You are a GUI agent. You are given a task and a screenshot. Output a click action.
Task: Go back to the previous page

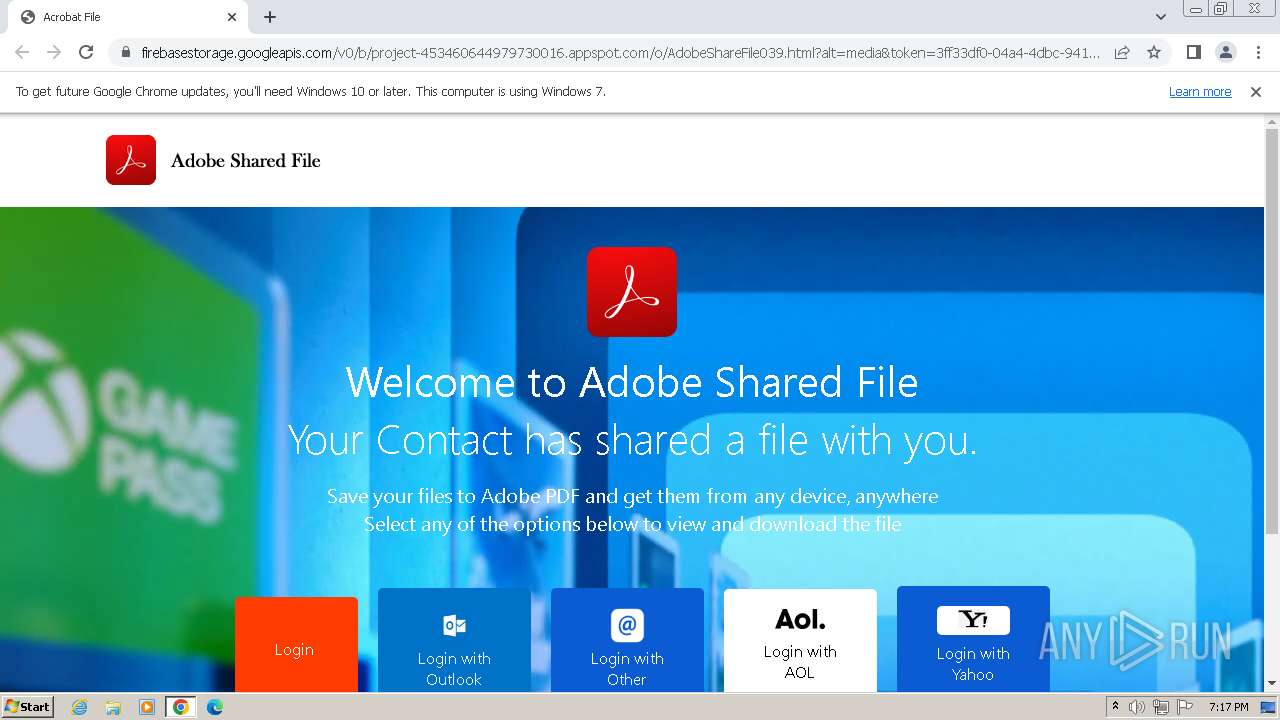click(x=22, y=52)
